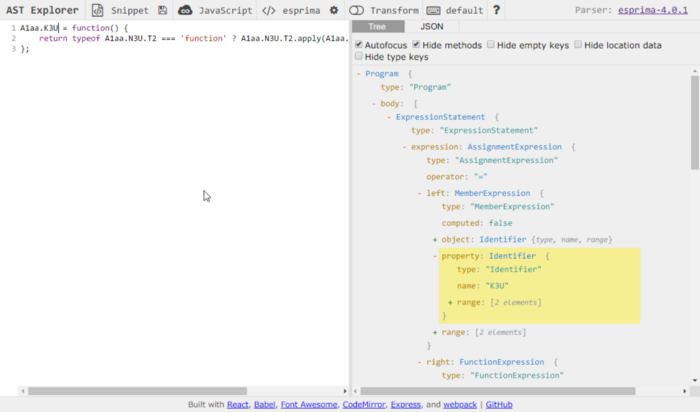Collapse the Program root node
This screenshot has width=700, height=412.
[359, 74]
